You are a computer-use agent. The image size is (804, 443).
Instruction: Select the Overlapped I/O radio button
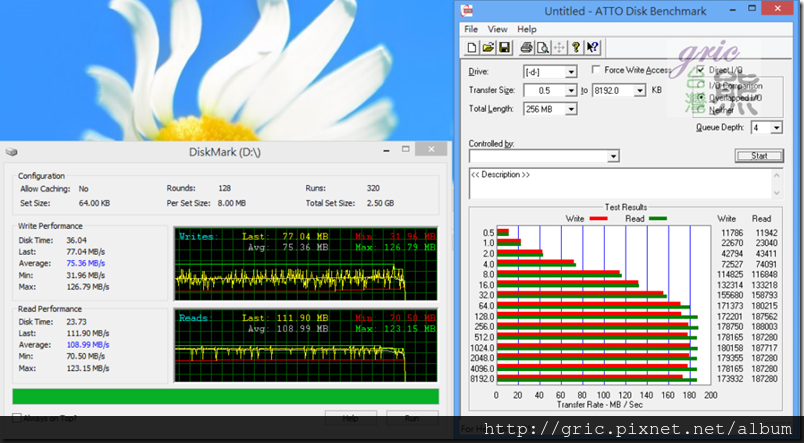point(701,97)
